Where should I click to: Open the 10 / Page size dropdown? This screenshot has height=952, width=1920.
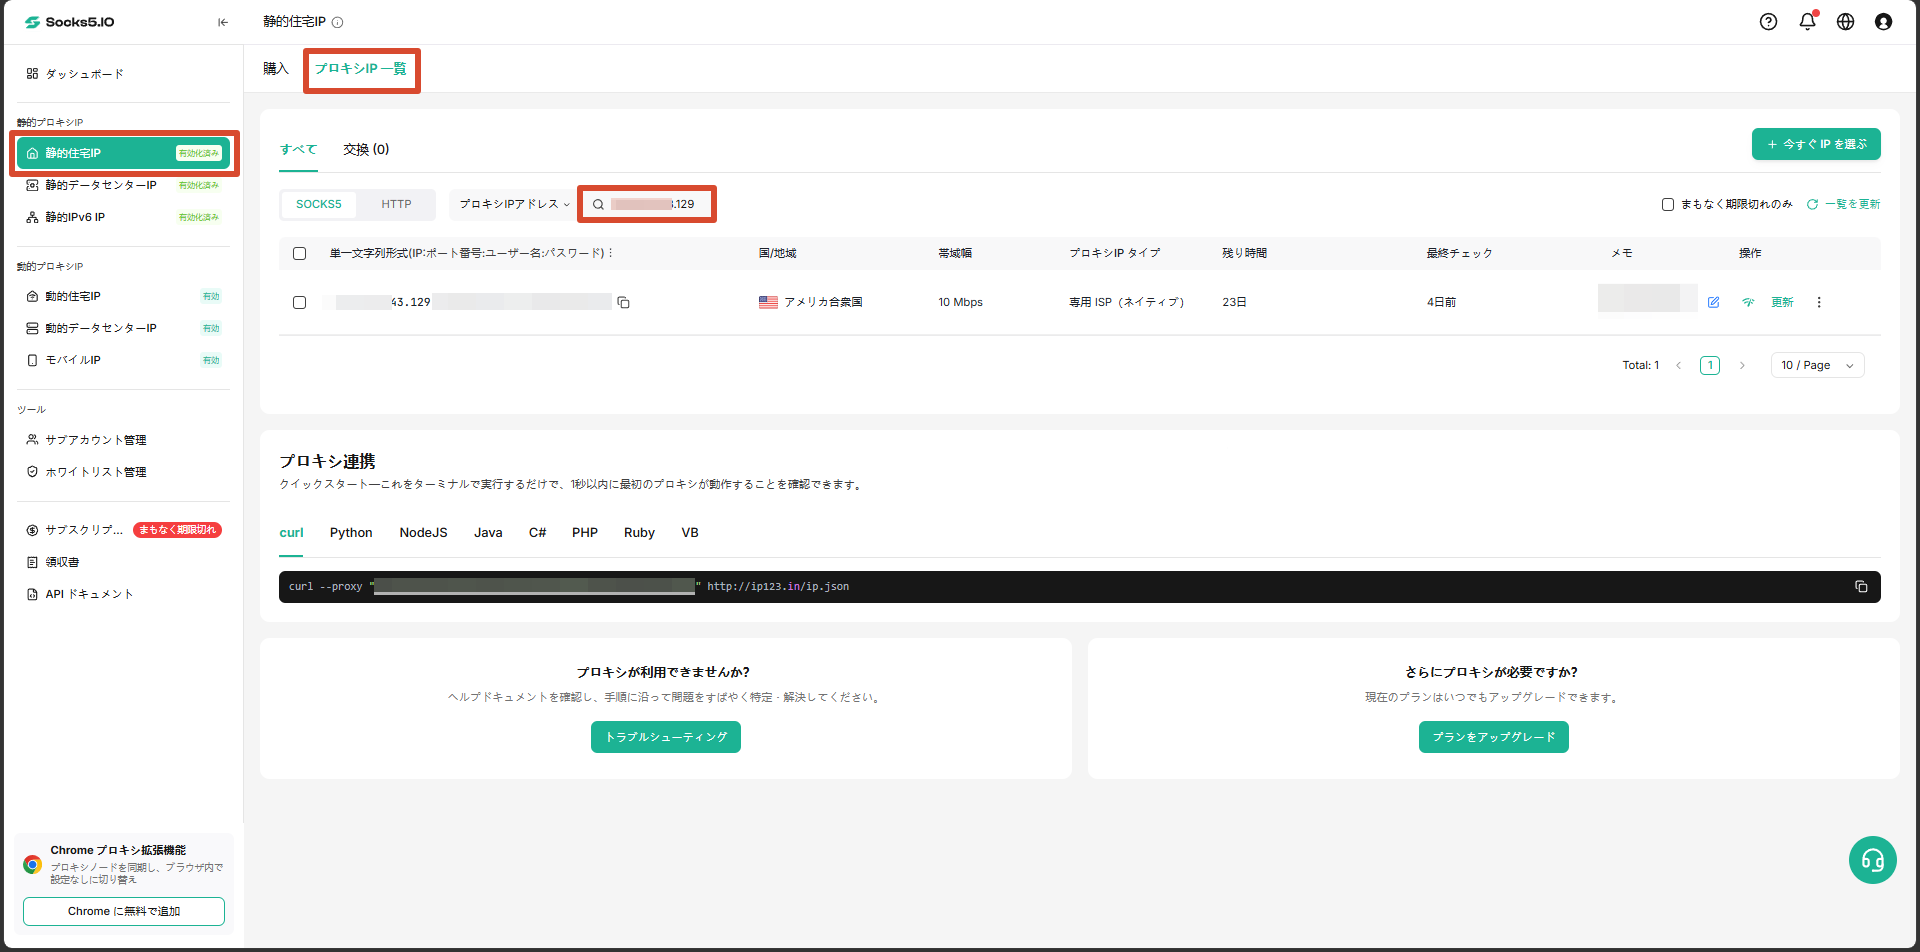[1817, 365]
